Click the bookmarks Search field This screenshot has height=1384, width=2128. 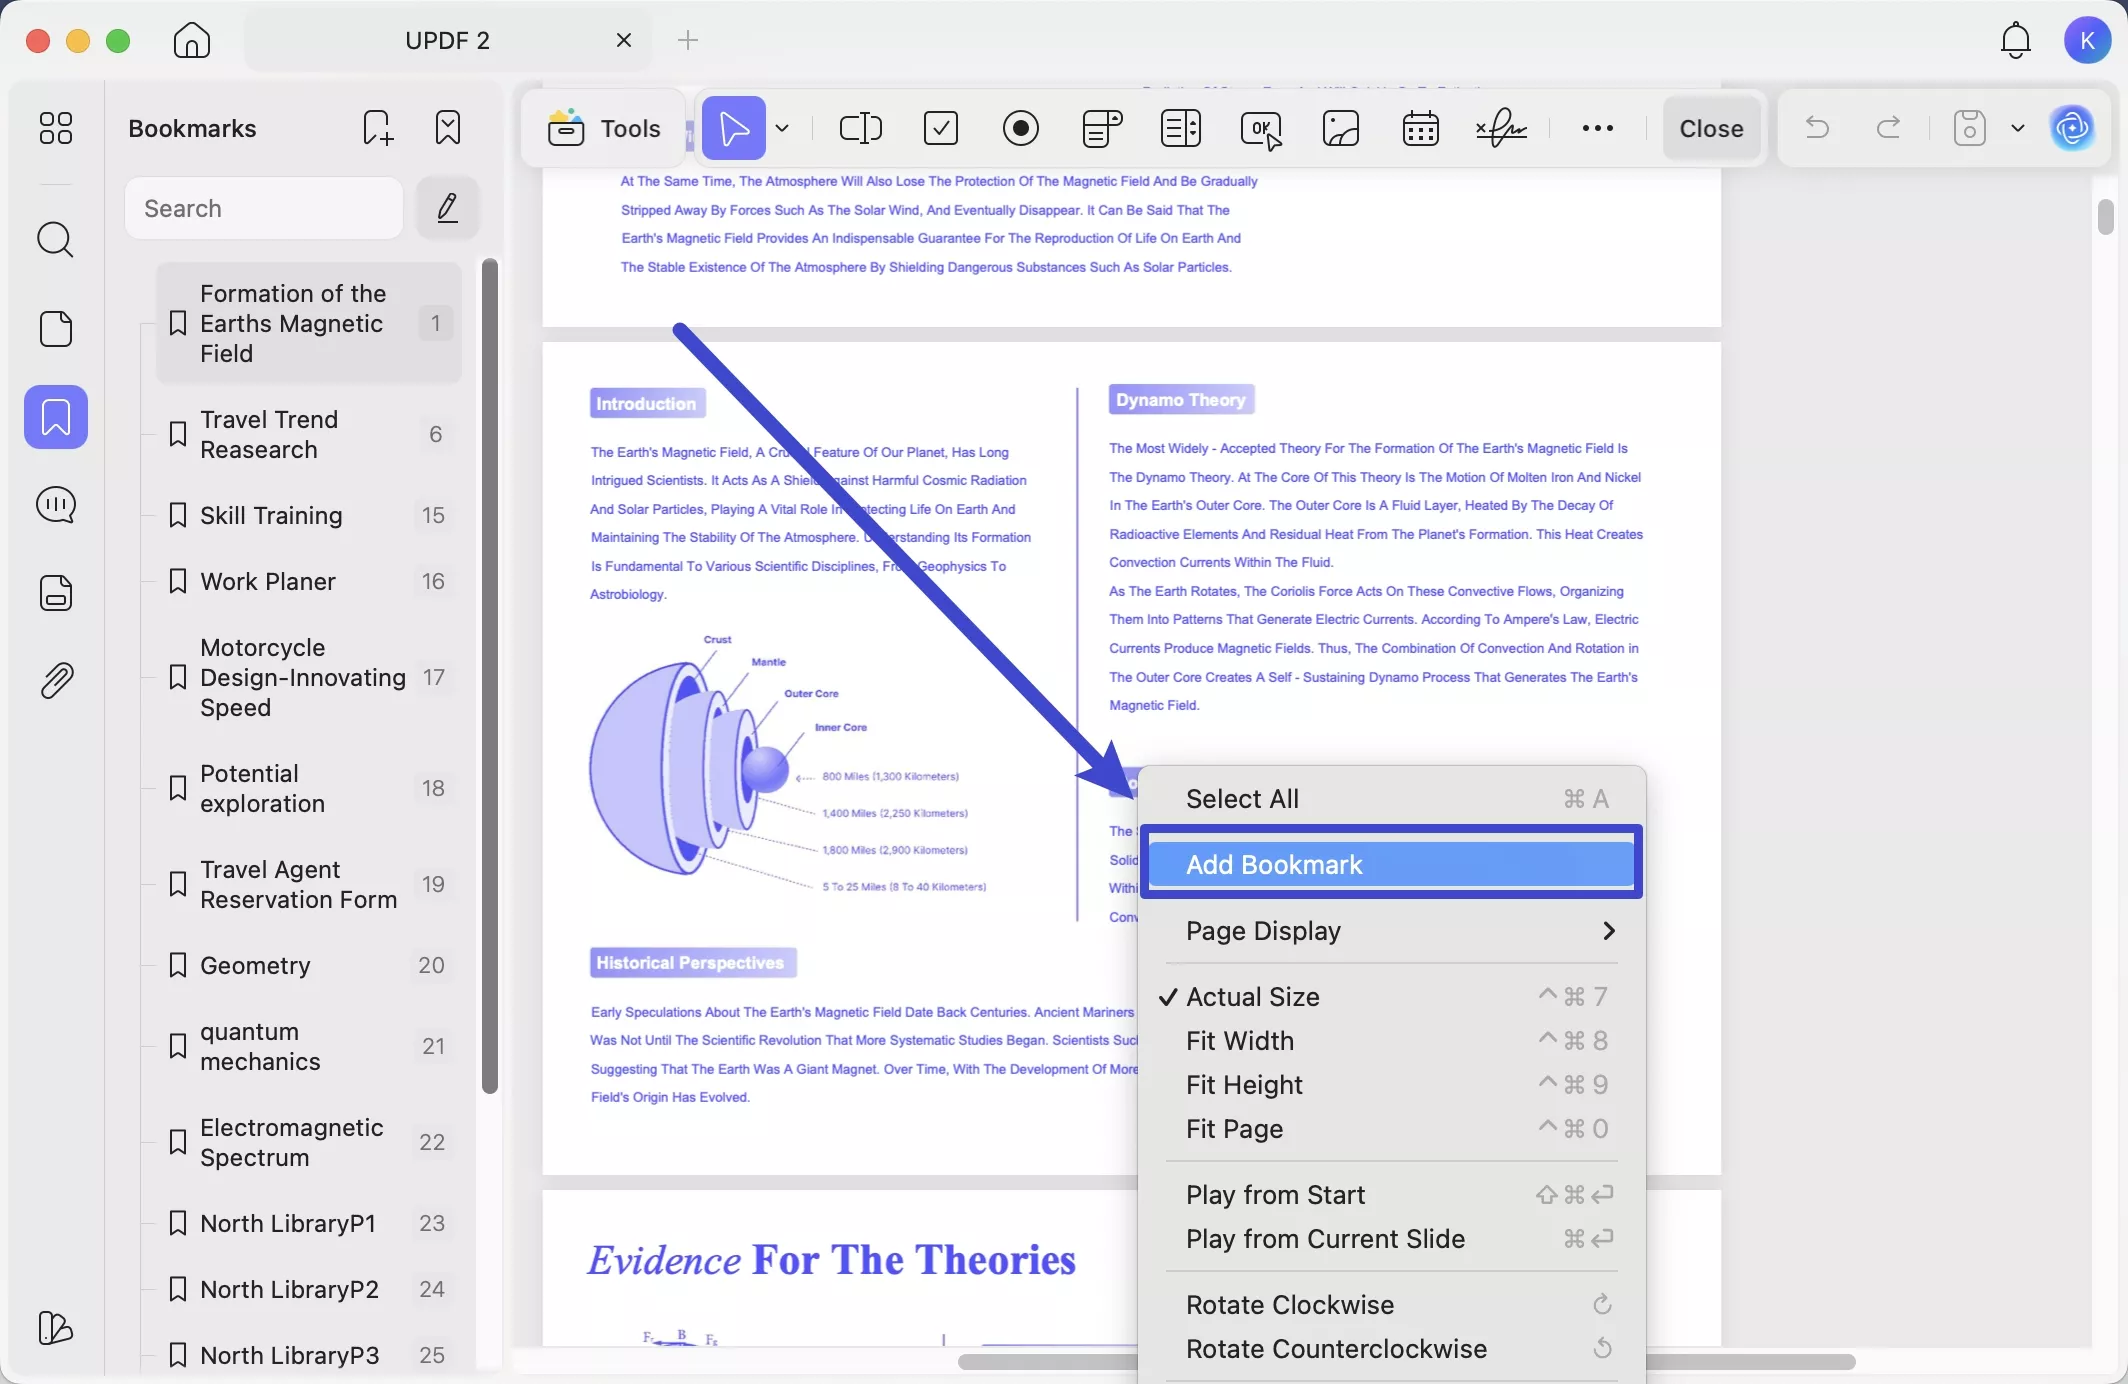point(264,208)
